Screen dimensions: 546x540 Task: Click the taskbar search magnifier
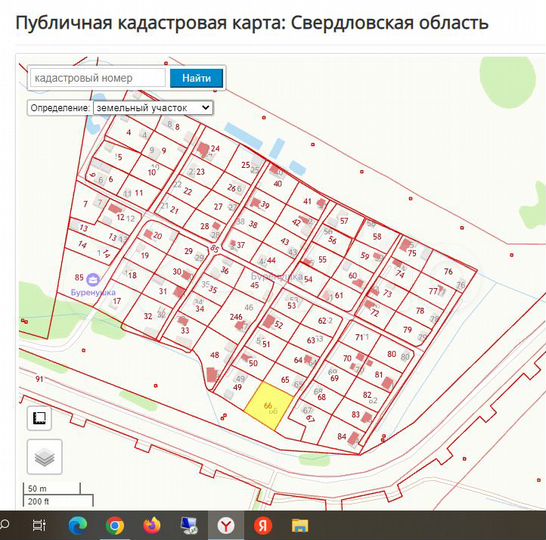(4, 524)
